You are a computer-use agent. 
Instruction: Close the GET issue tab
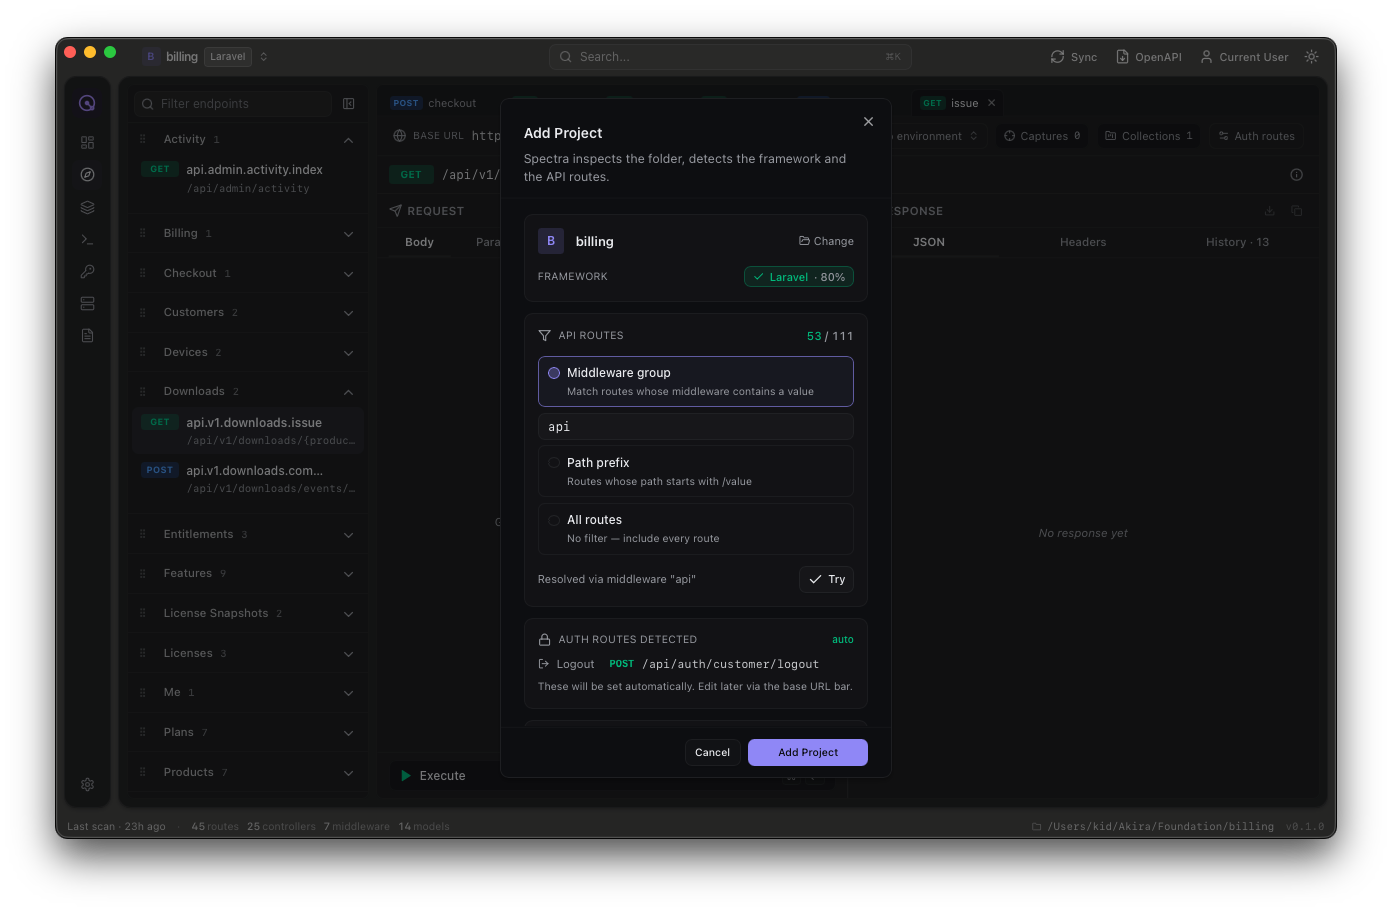click(x=991, y=103)
